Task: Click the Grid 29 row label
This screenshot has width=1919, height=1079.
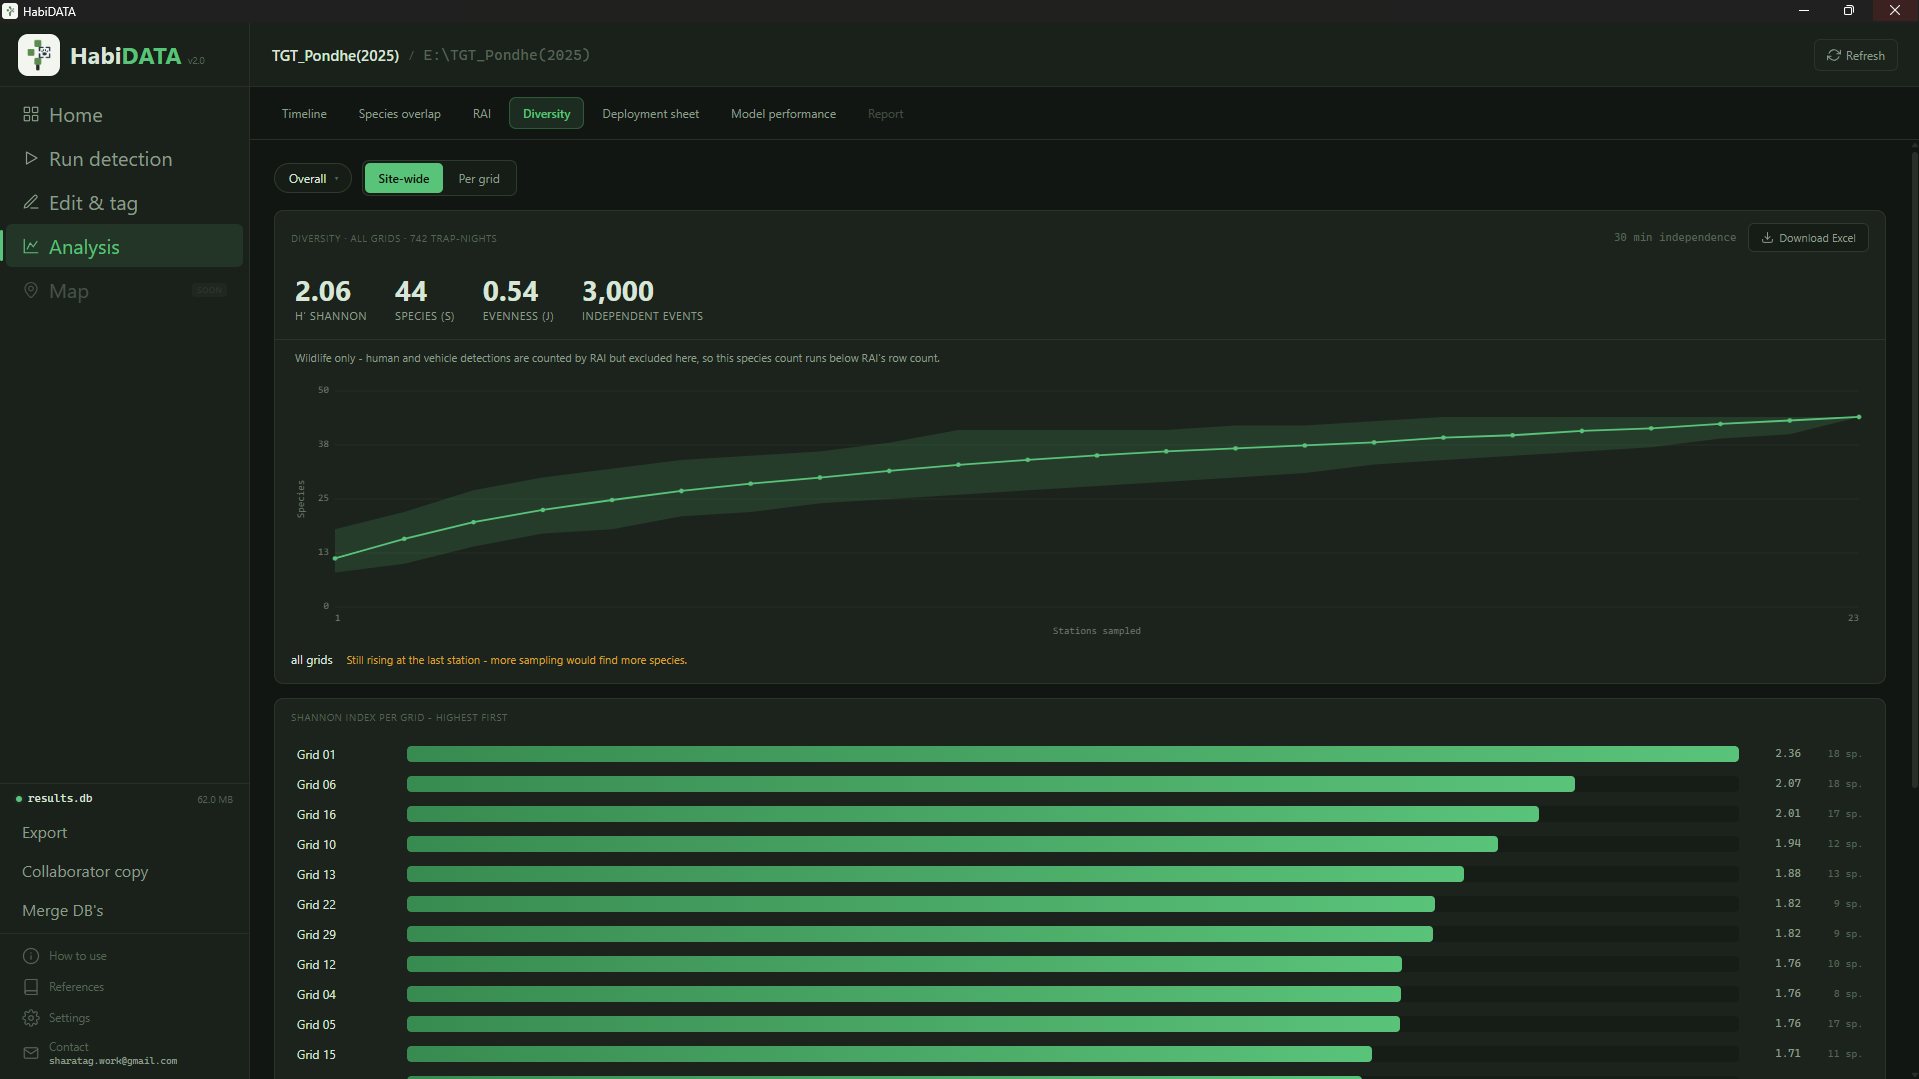Action: (316, 935)
